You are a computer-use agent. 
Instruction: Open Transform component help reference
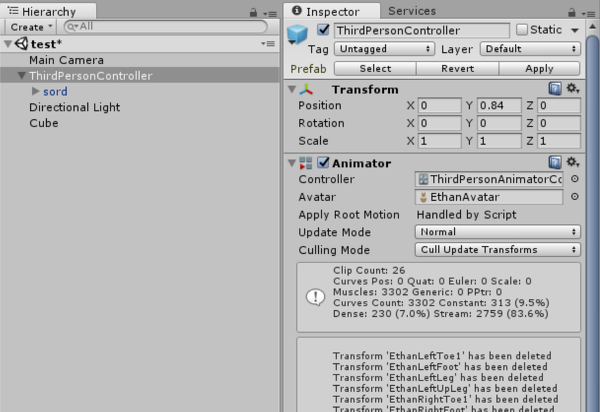click(x=555, y=89)
